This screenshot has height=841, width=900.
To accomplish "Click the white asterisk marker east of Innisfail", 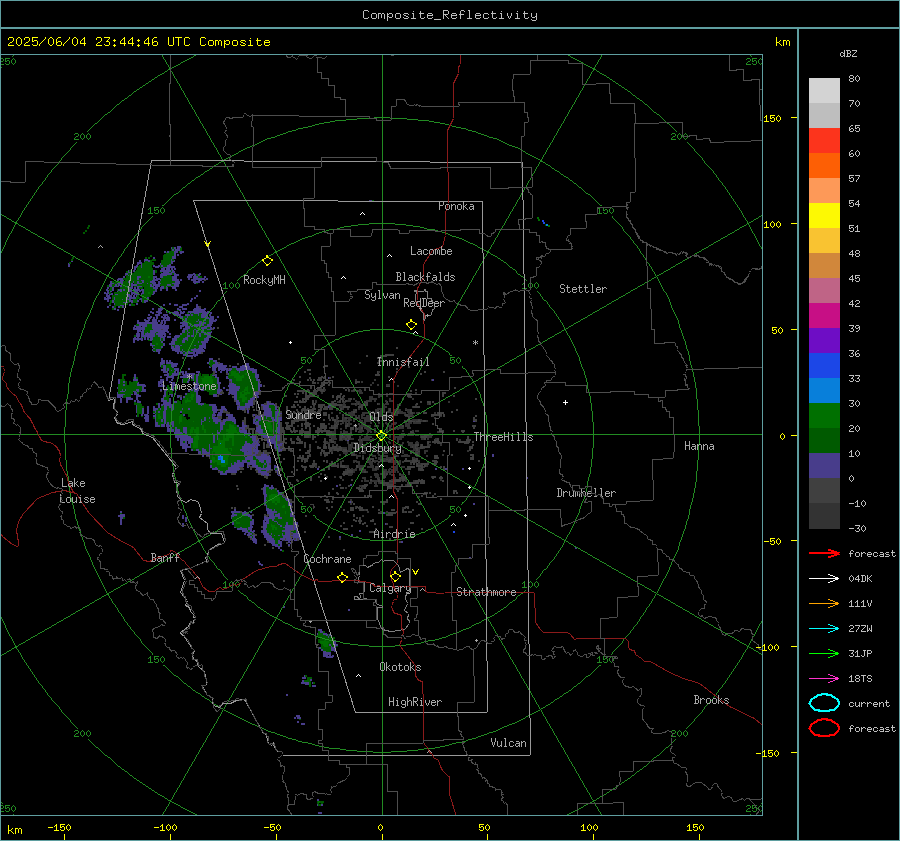I will pyautogui.click(x=475, y=343).
